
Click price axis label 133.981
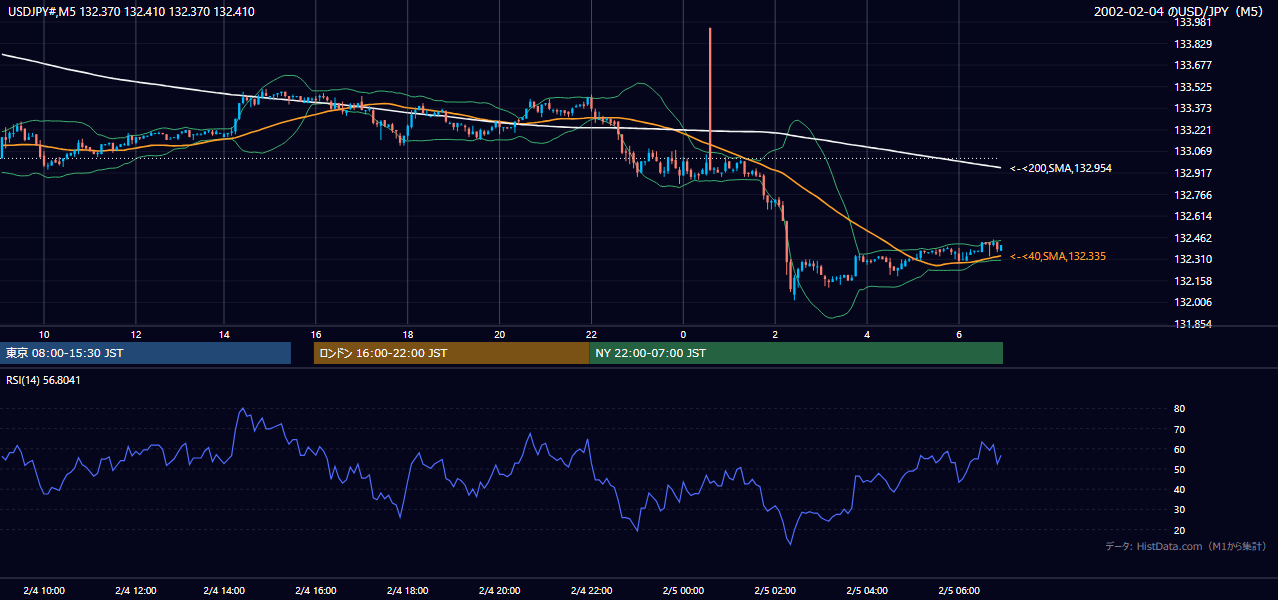1192,22
